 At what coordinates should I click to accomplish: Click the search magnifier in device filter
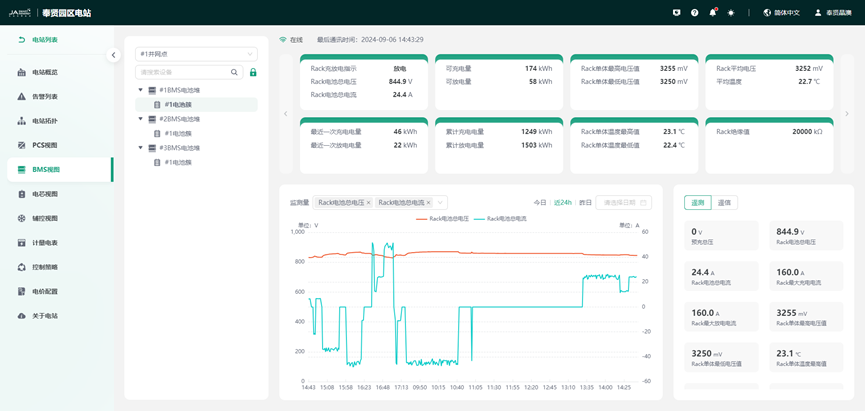[235, 73]
